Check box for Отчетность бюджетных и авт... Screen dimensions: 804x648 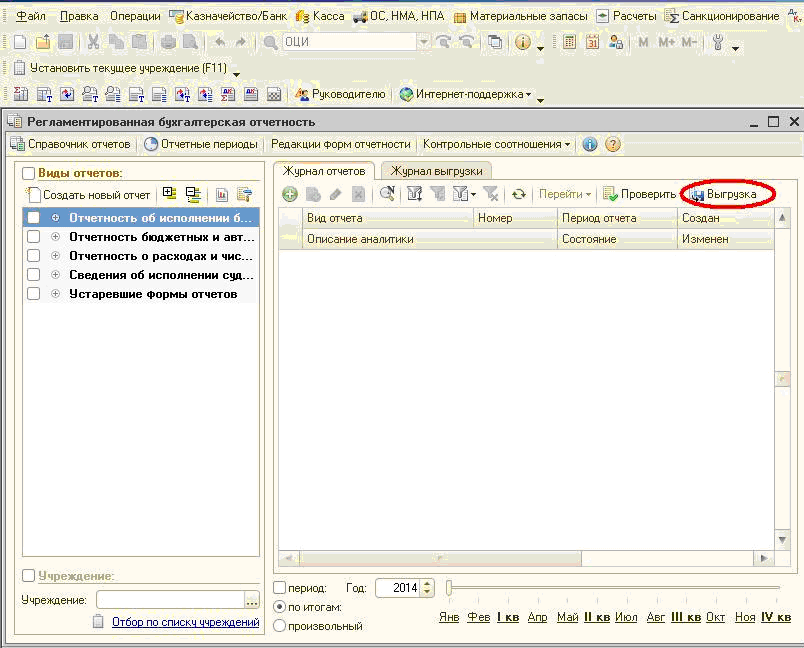point(33,237)
